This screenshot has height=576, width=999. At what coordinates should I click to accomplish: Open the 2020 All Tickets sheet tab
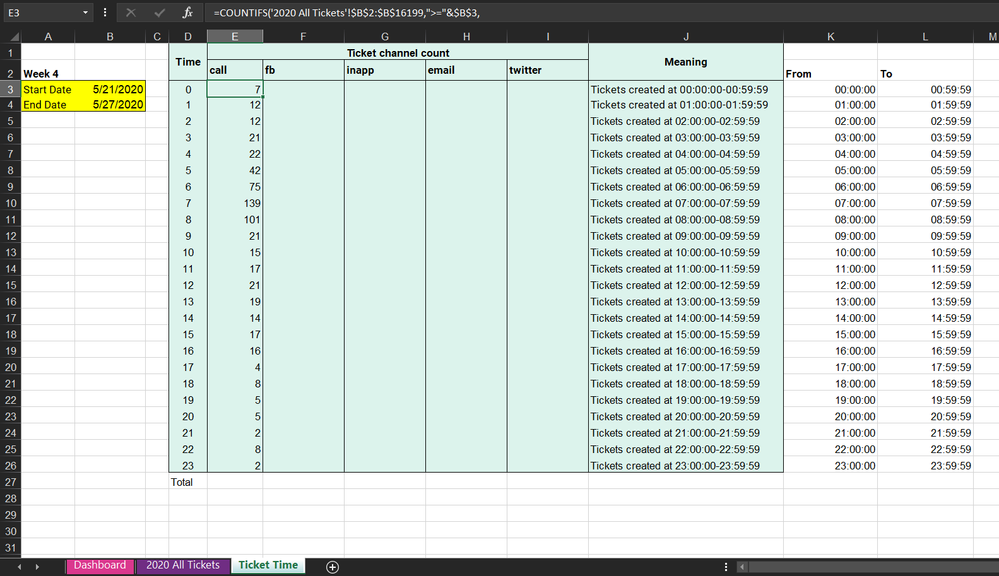pos(183,565)
